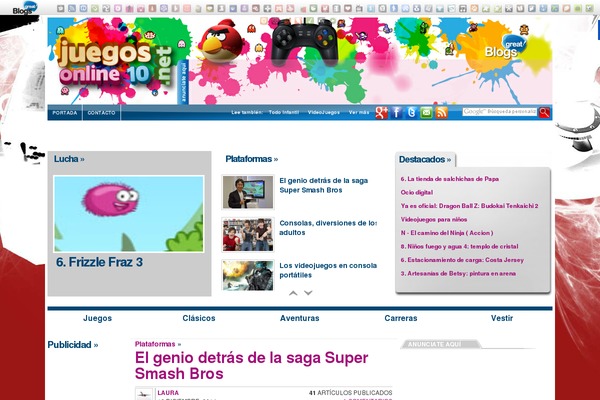Open the PORTADA menu item
Viewport: 600px width, 400px height.
point(65,113)
